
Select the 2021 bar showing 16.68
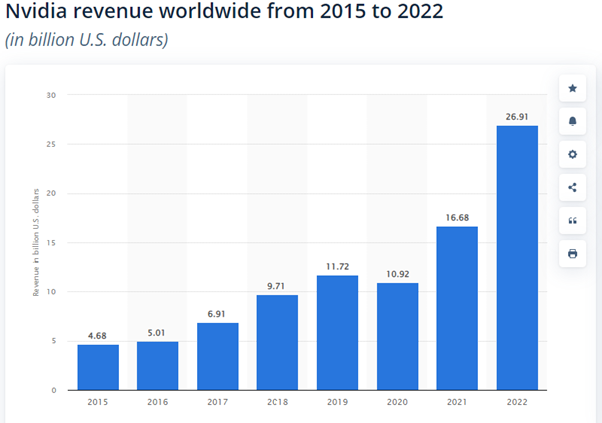click(x=457, y=308)
